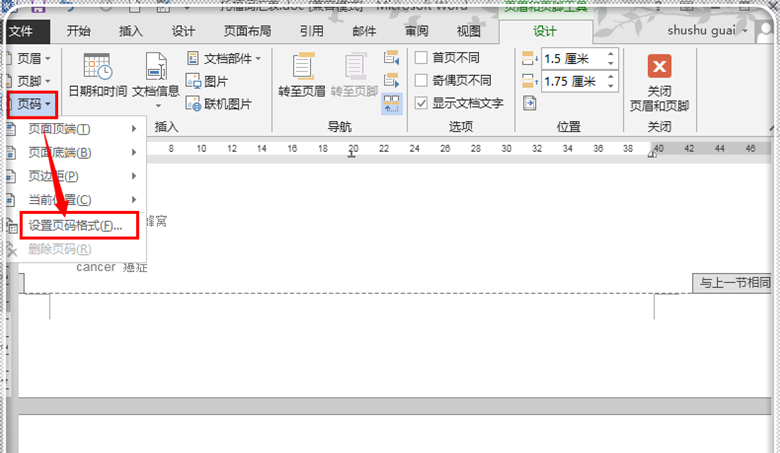Click the greyed 转至页脚 icon
Screen dimensions: 780x453
(x=355, y=67)
